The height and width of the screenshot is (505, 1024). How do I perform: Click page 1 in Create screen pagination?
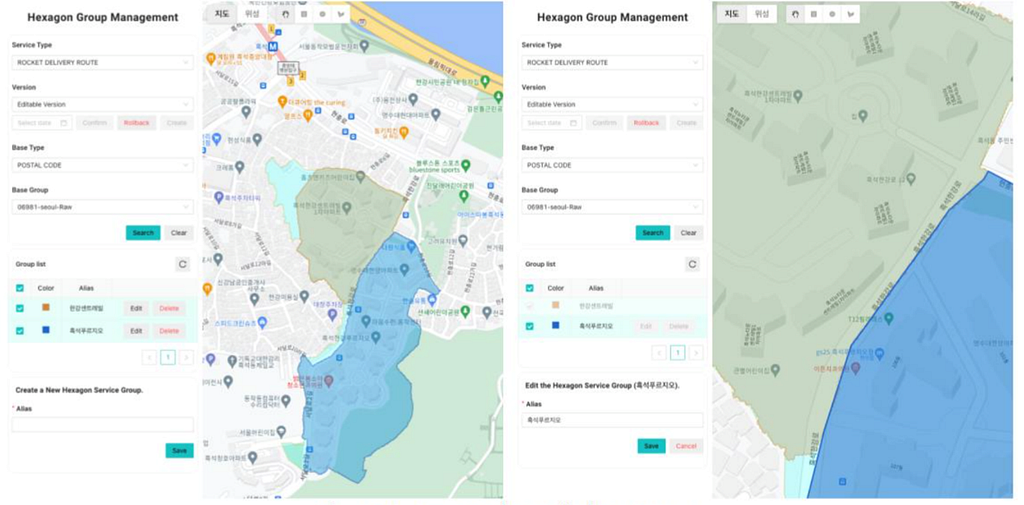click(x=168, y=357)
